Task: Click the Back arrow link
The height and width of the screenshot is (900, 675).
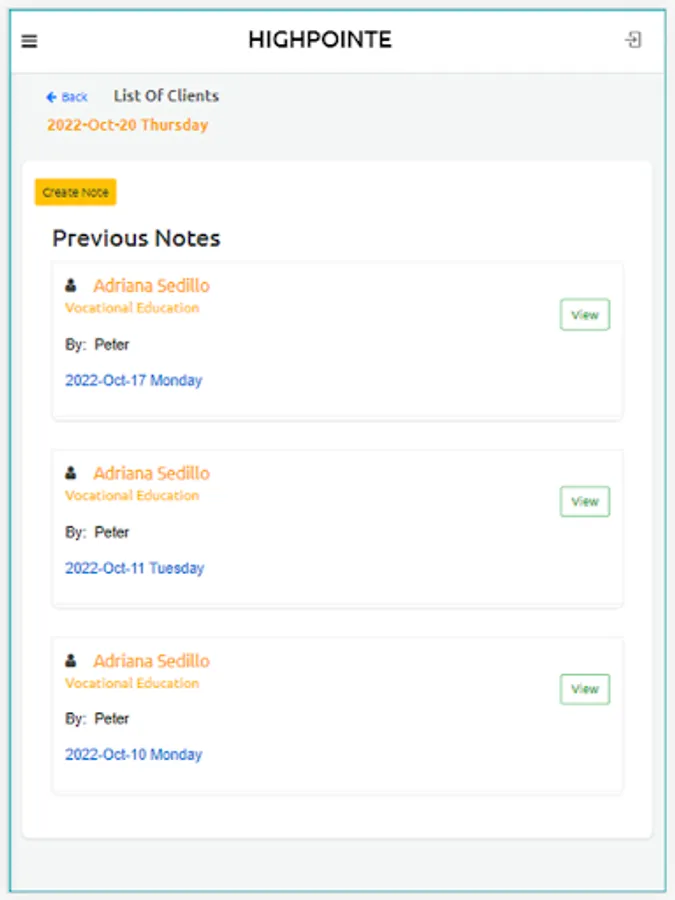Action: (67, 97)
